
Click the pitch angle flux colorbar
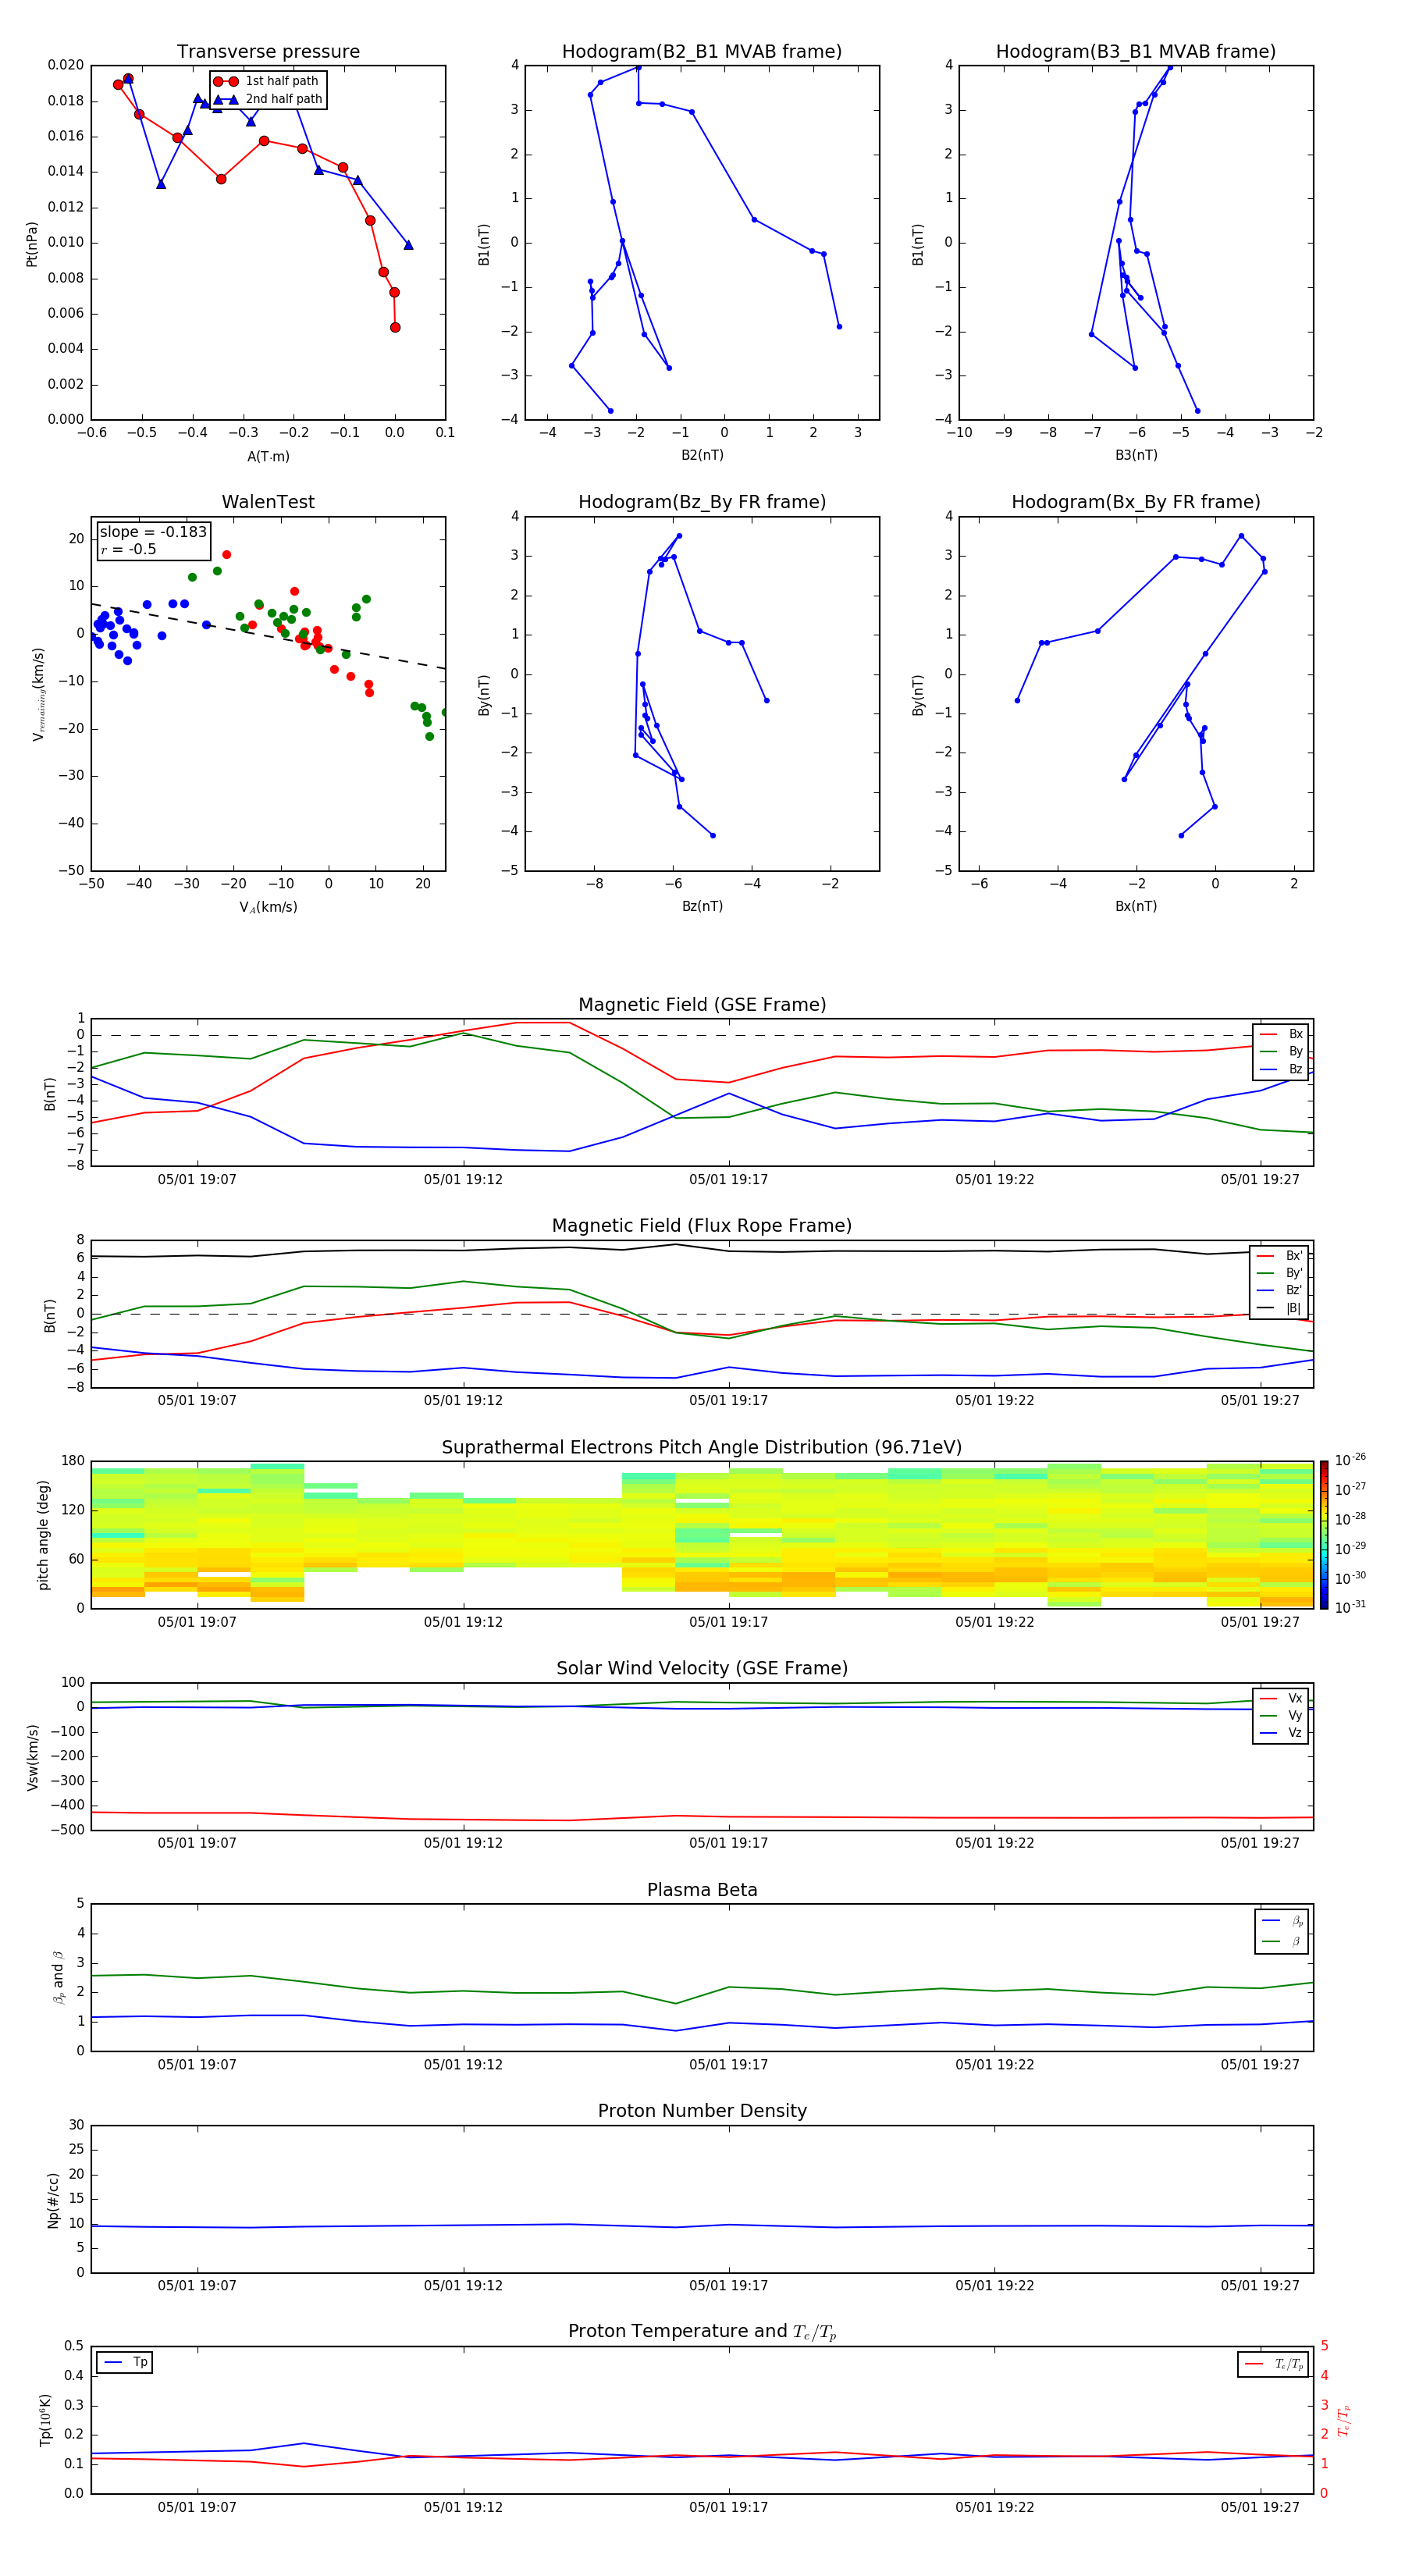point(1324,1535)
